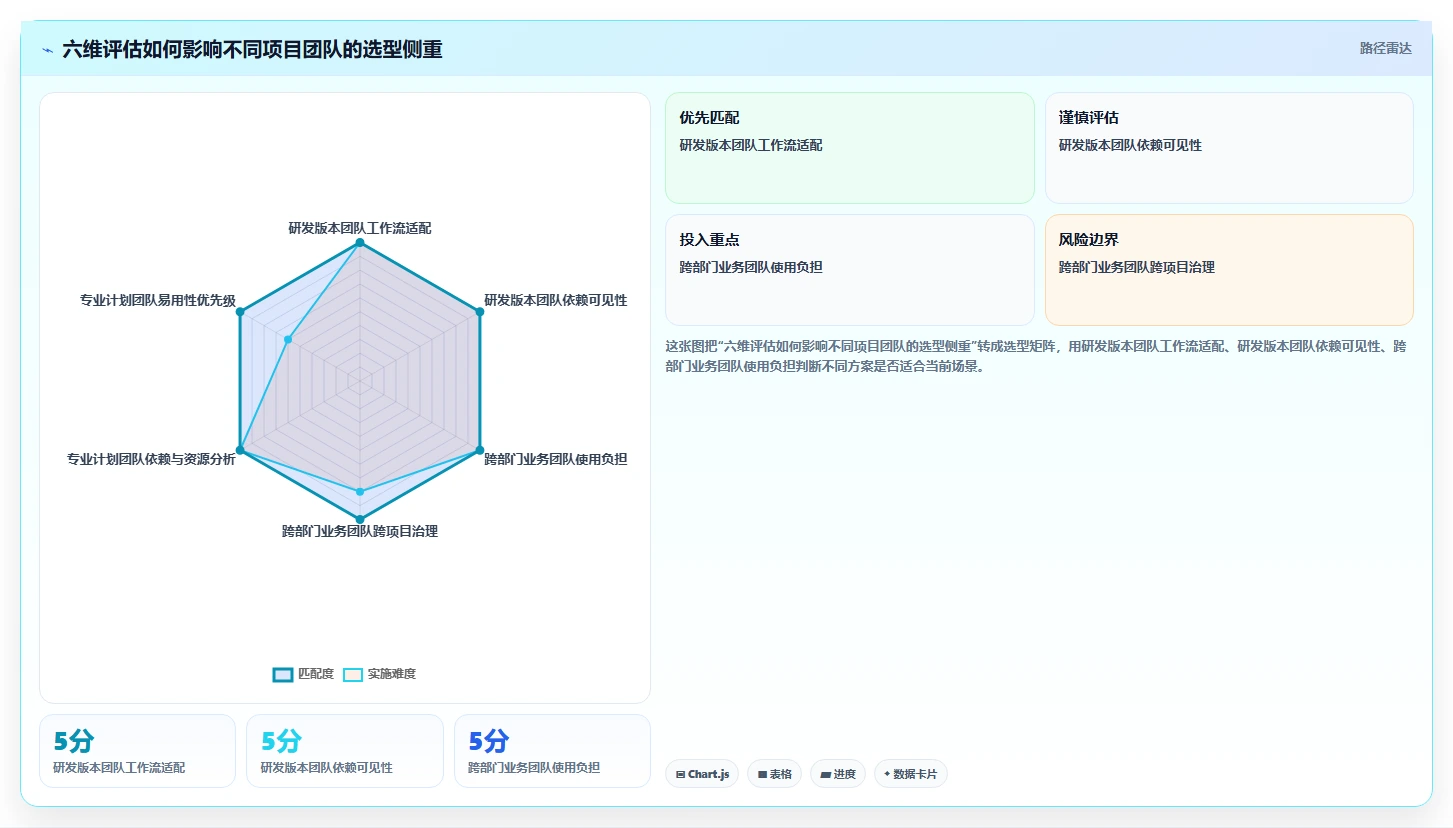
Task: Select the Chart.js tag chip
Action: point(702,774)
